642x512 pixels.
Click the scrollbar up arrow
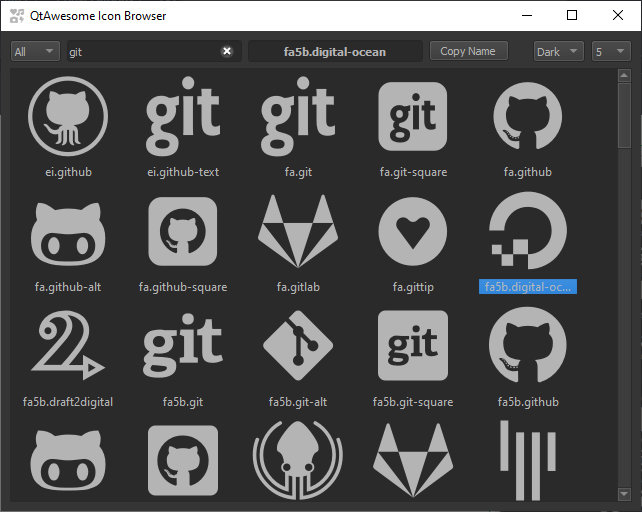point(624,75)
